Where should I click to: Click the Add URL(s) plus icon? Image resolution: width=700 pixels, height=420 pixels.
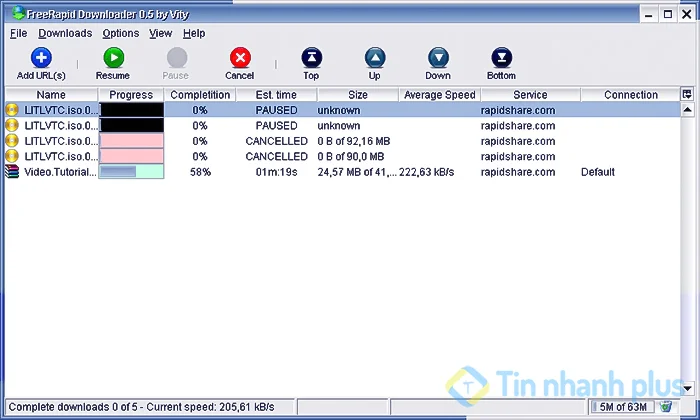(41, 58)
